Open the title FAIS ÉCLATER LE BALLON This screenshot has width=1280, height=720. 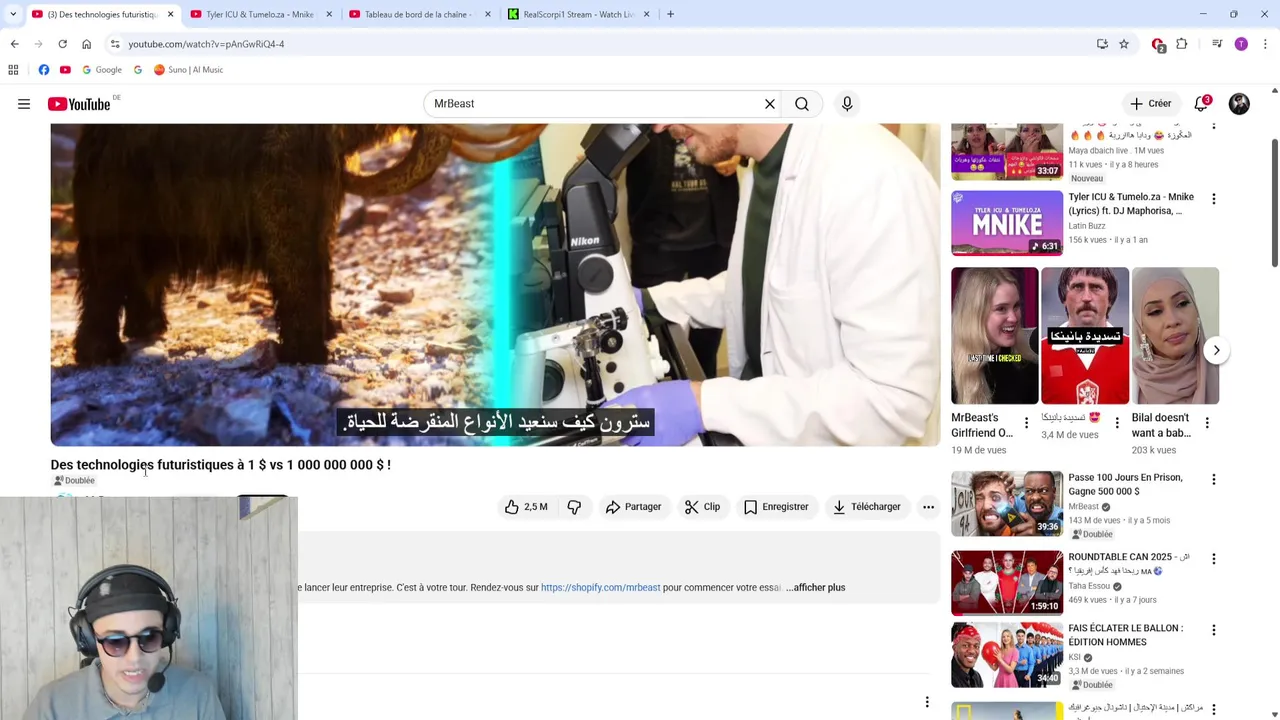point(1125,635)
